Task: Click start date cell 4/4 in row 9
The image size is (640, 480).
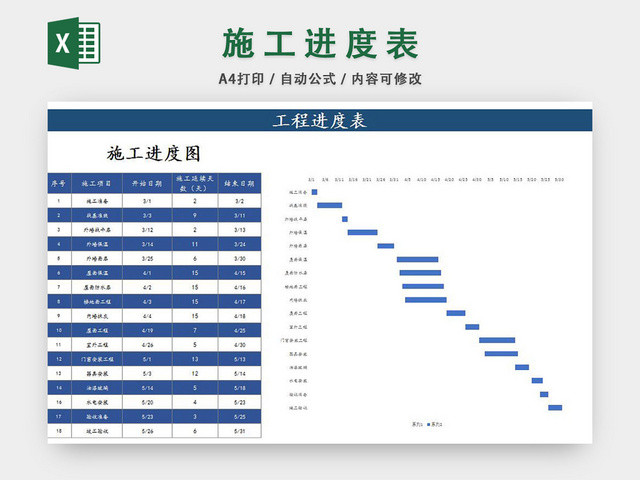Action: (x=147, y=316)
